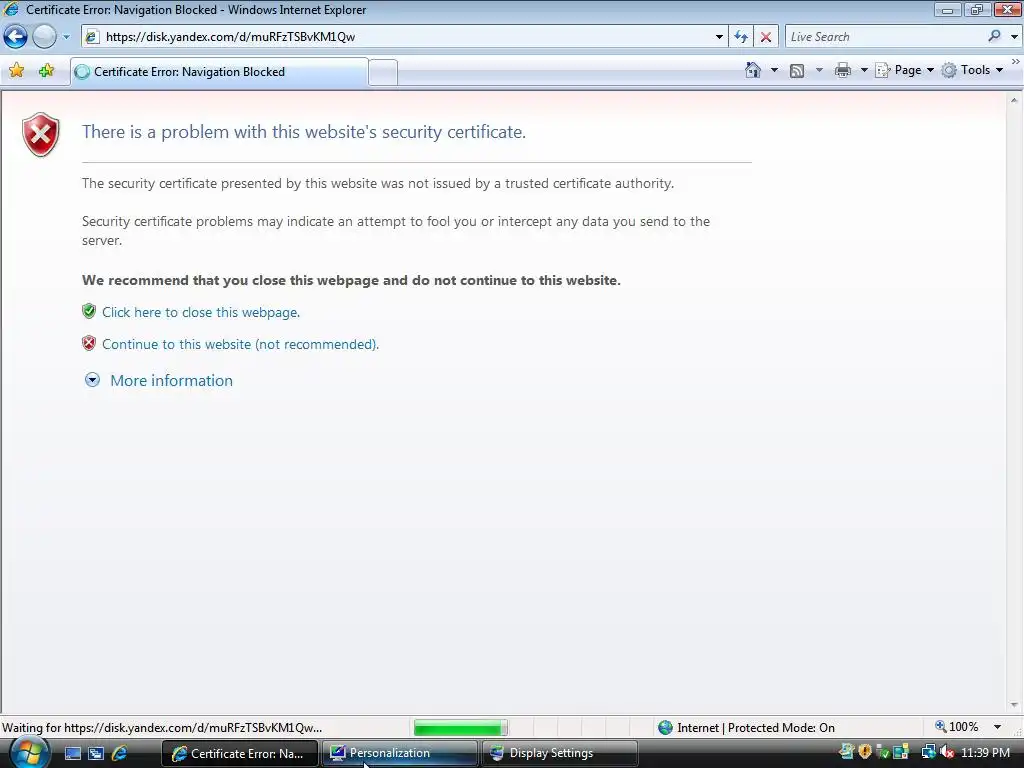Click the 100% zoom level button
This screenshot has width=1024, height=768.
click(957, 727)
